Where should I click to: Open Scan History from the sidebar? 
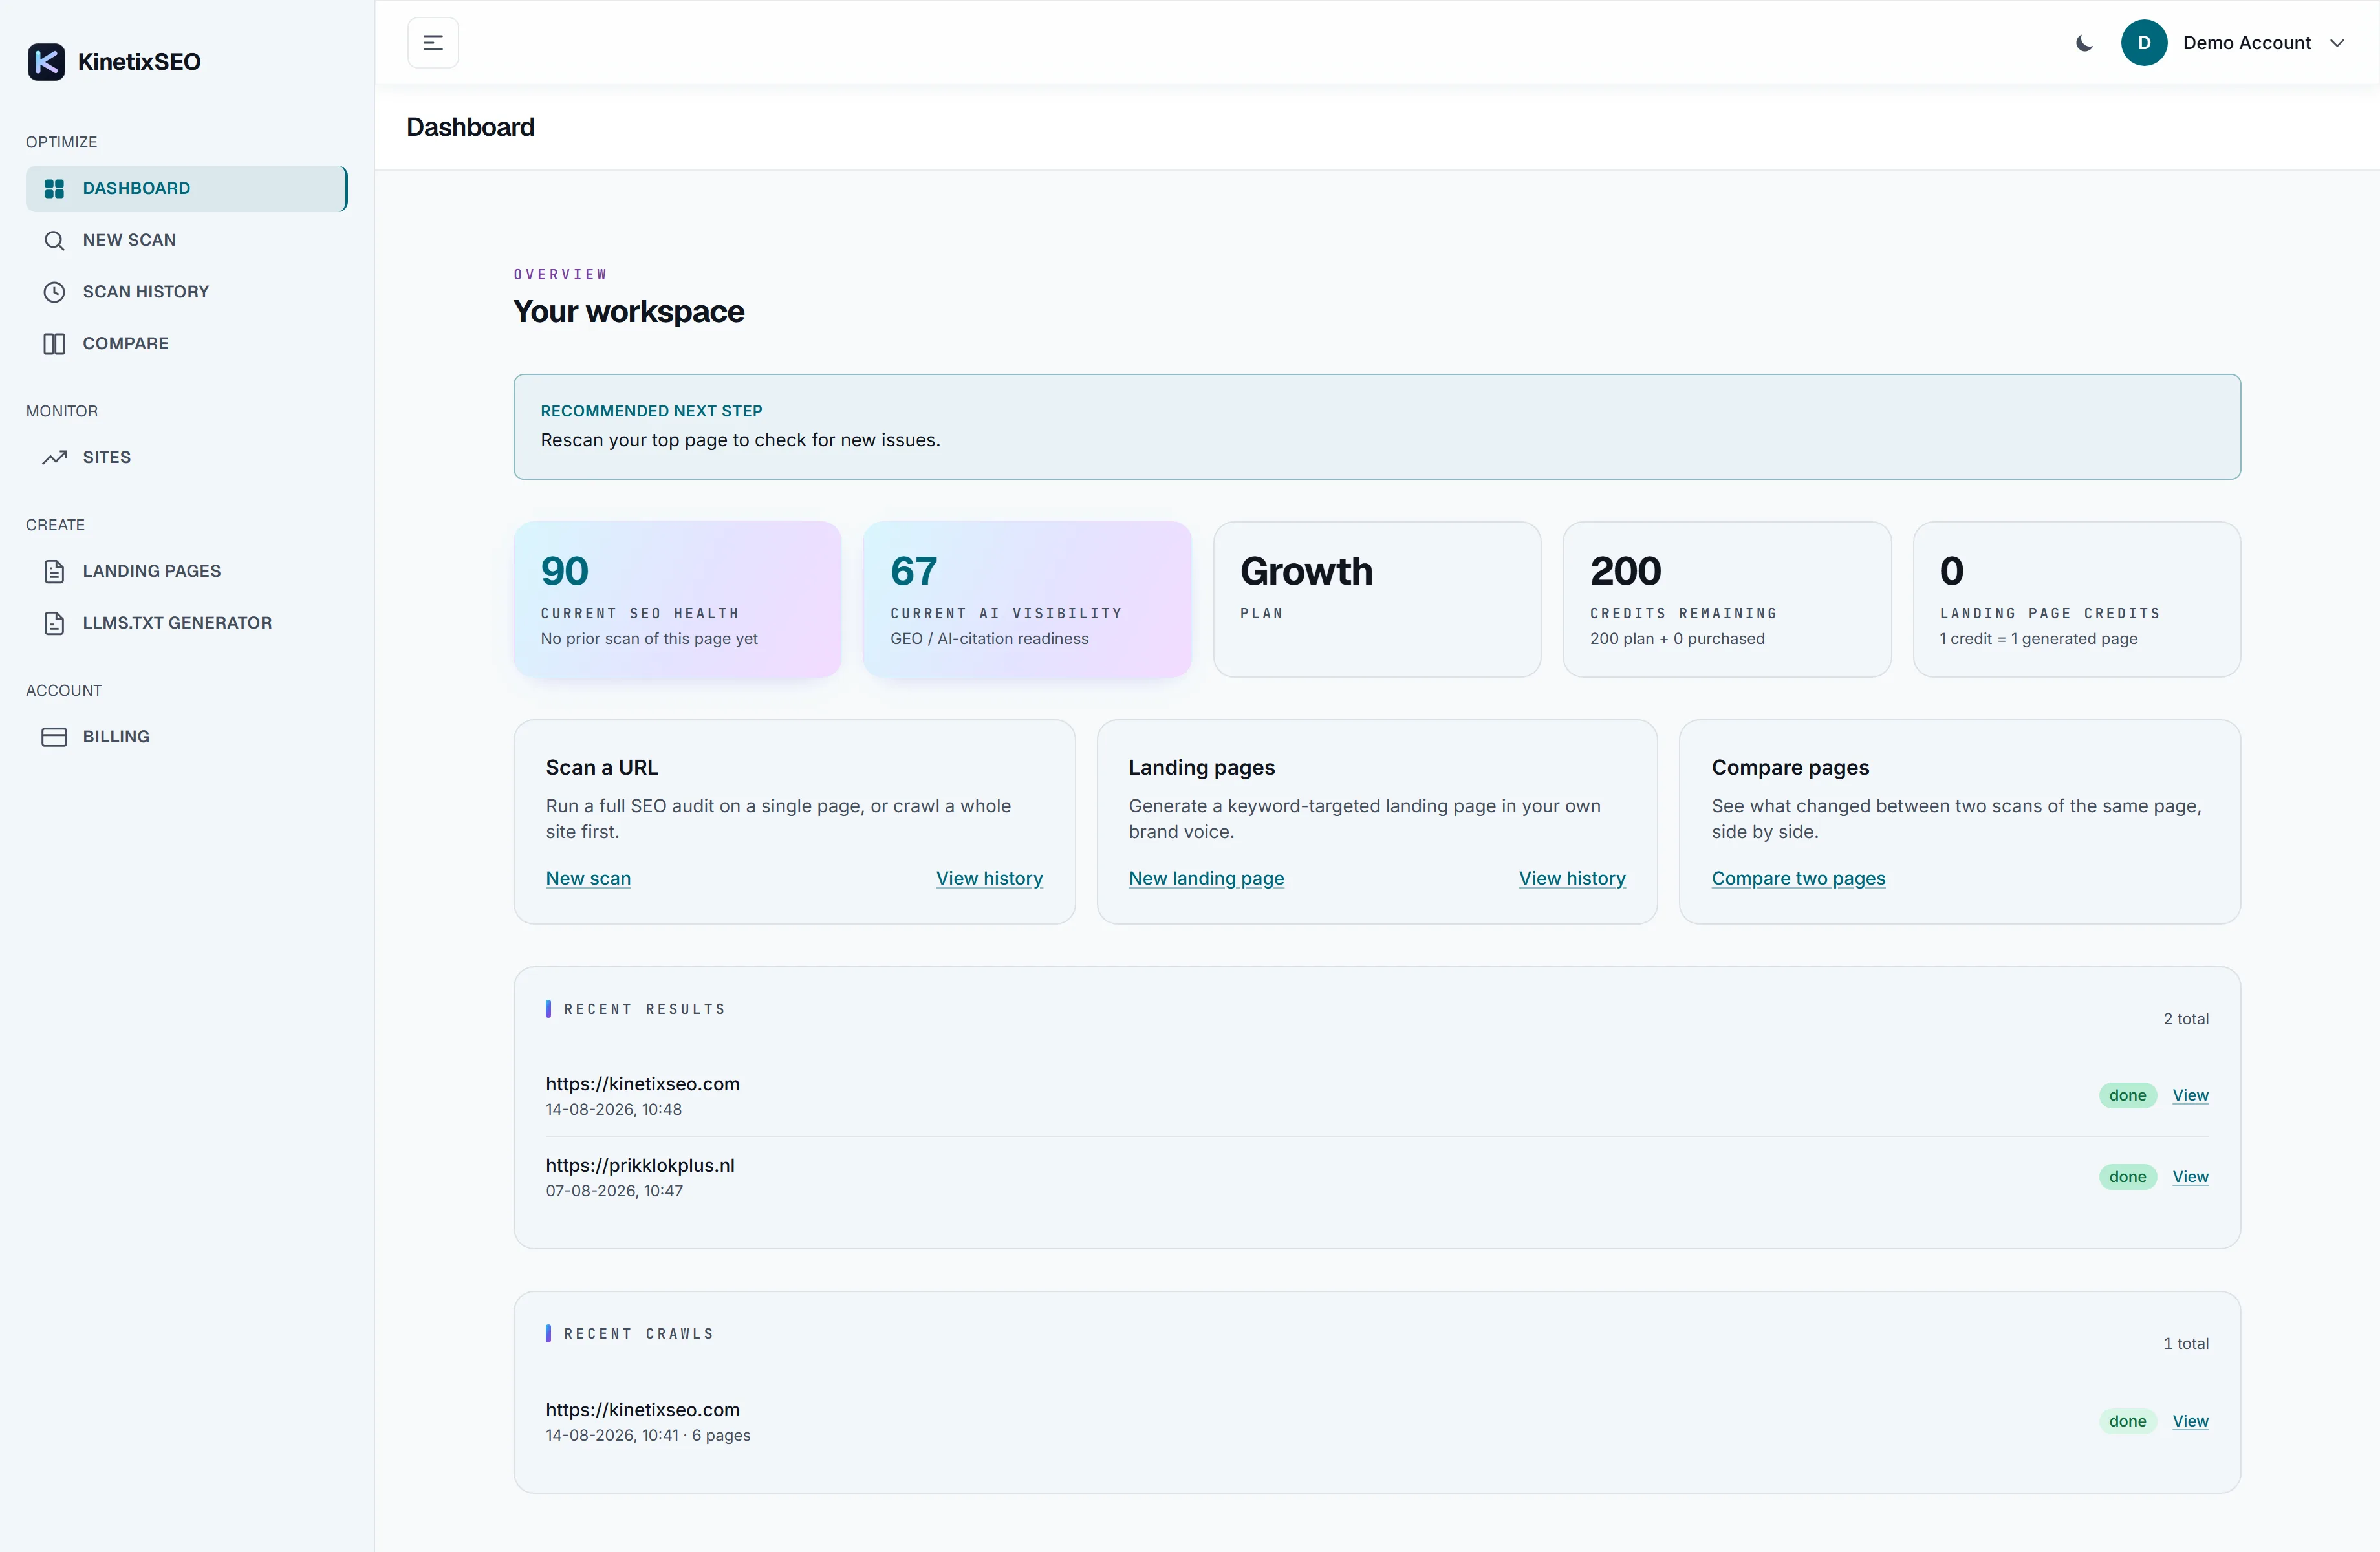tap(186, 292)
